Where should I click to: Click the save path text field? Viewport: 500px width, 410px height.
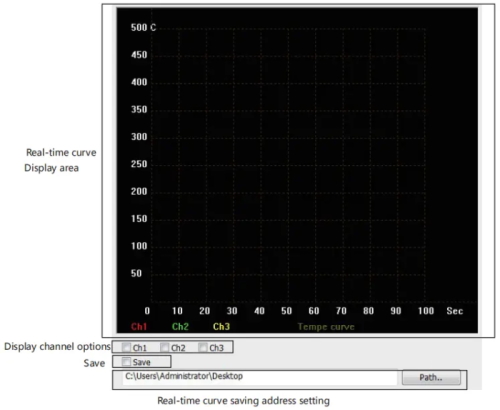(260, 377)
